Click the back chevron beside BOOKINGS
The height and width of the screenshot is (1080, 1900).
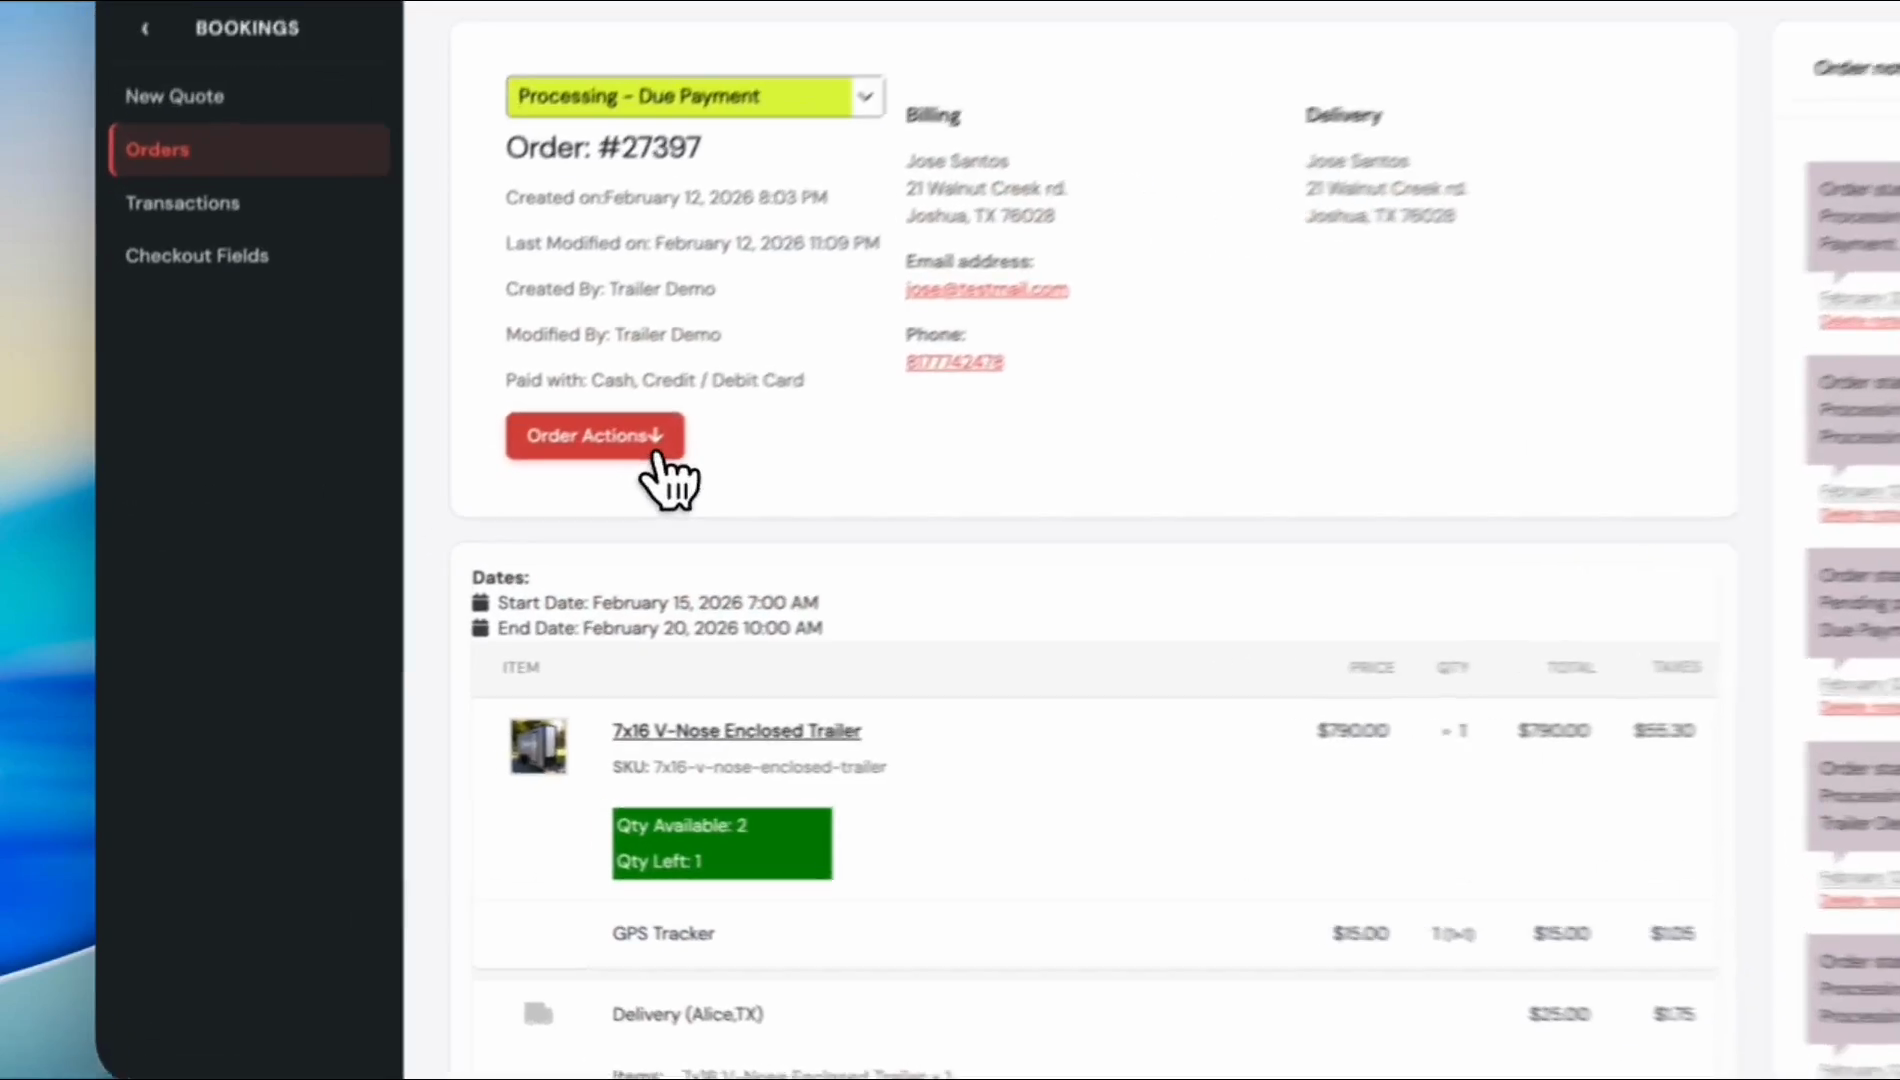pyautogui.click(x=145, y=29)
